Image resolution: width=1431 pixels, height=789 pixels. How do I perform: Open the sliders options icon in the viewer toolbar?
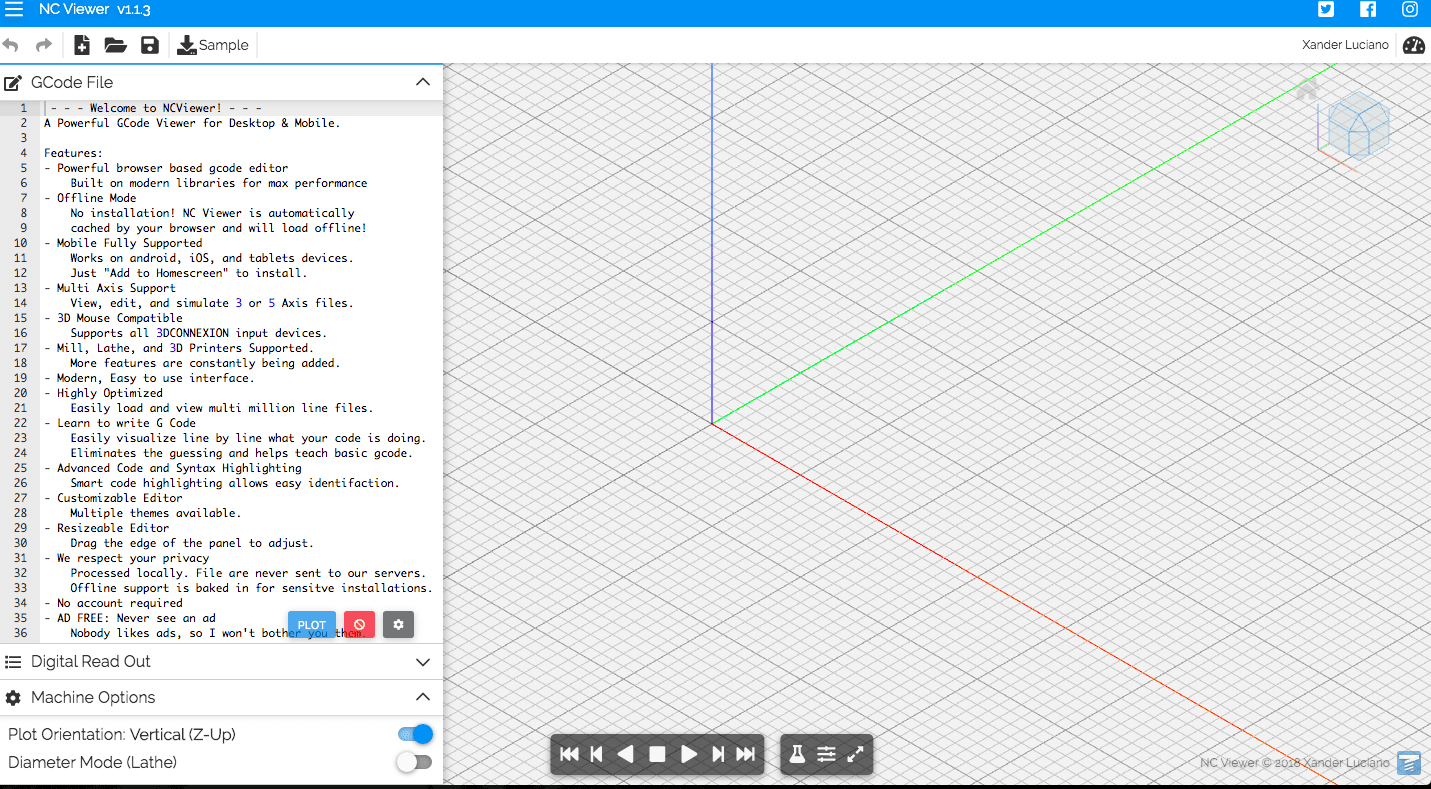click(x=826, y=754)
